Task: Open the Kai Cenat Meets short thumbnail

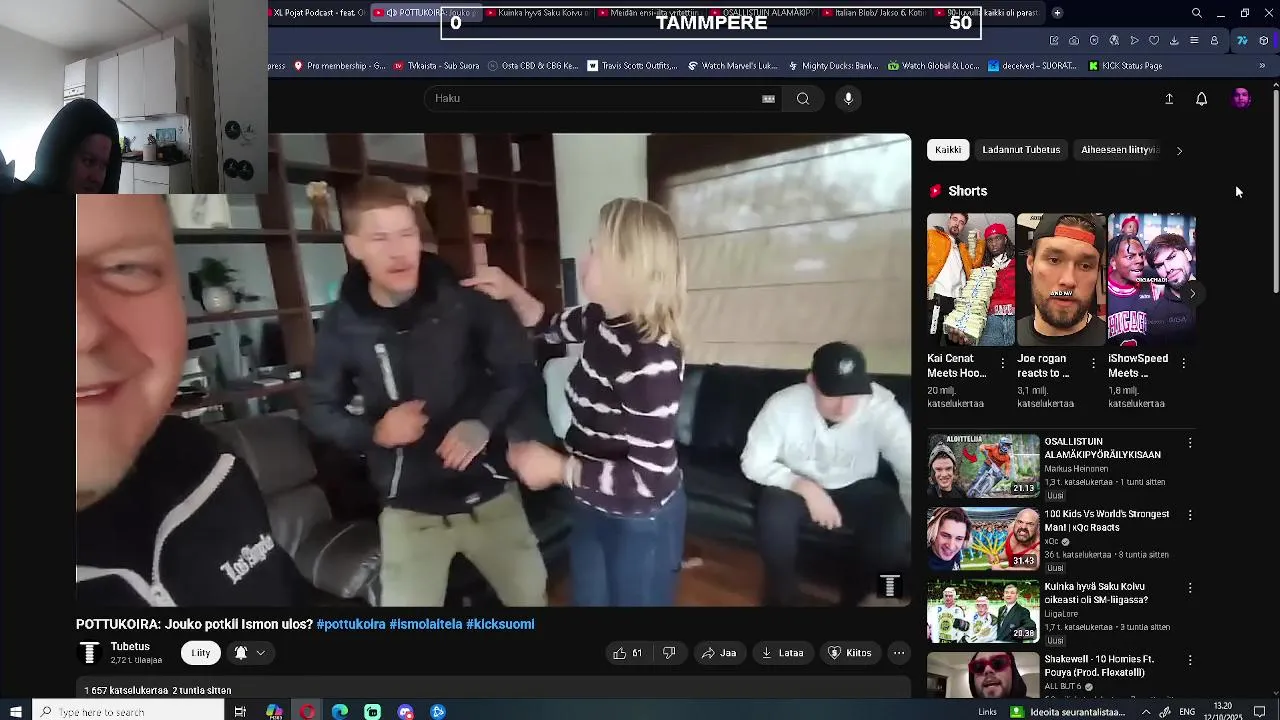Action: click(970, 279)
